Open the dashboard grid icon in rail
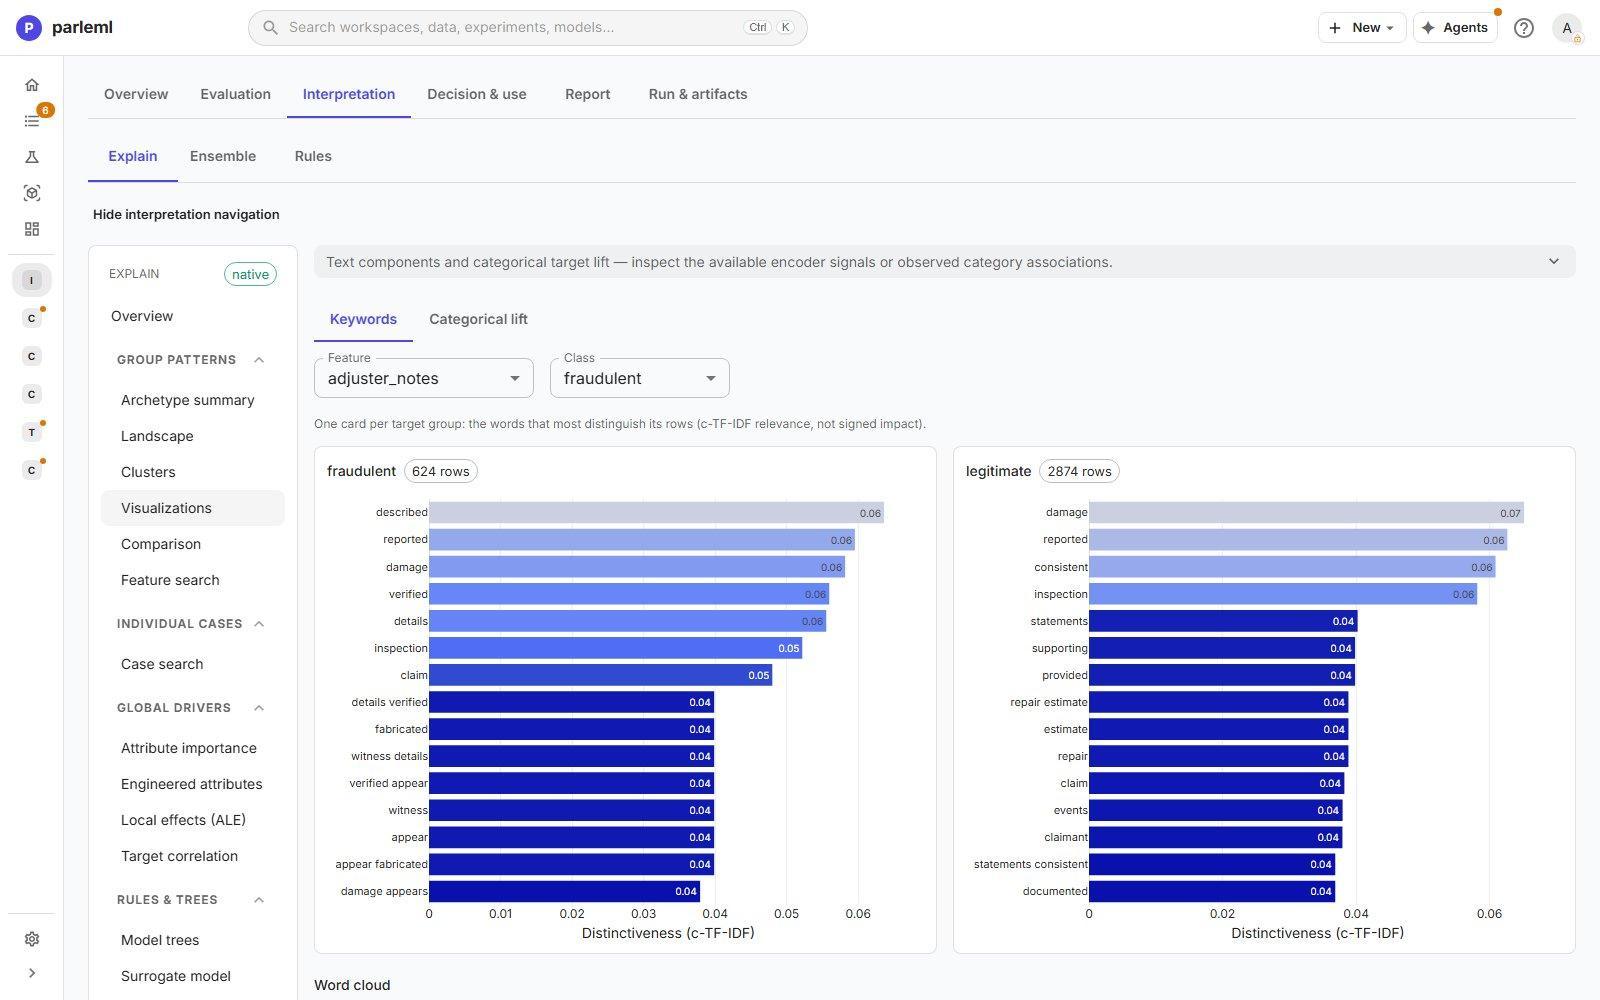This screenshot has width=1600, height=1000. click(x=32, y=229)
